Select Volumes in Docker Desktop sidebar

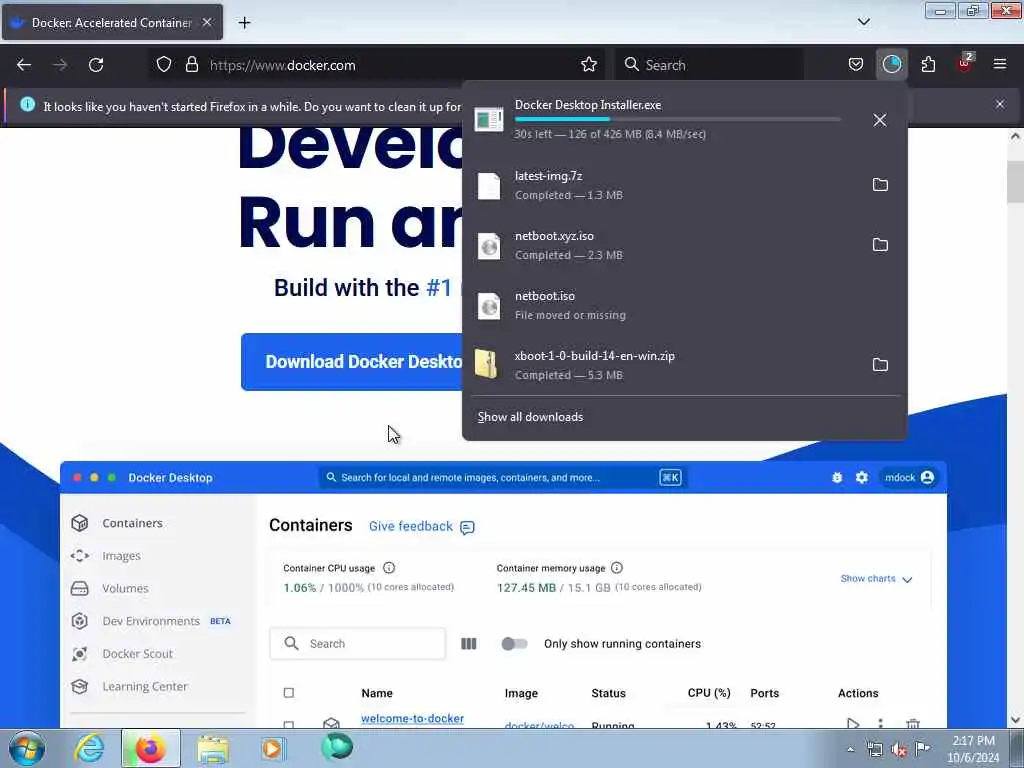click(x=125, y=588)
